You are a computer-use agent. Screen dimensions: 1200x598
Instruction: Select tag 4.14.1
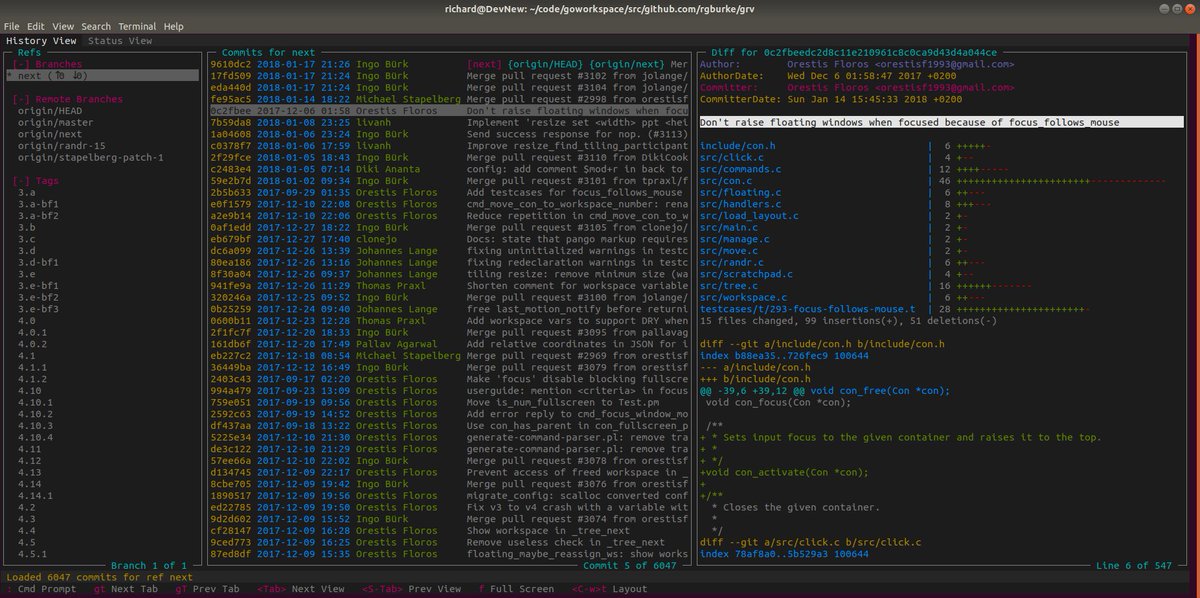tap(36, 495)
